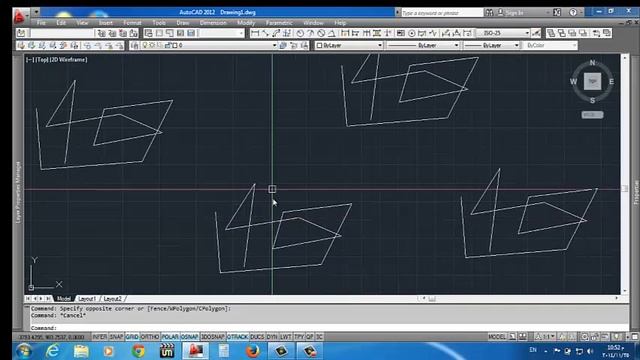Image resolution: width=640 pixels, height=360 pixels.
Task: Click the Send to Back draw order icon
Action: pos(562,33)
